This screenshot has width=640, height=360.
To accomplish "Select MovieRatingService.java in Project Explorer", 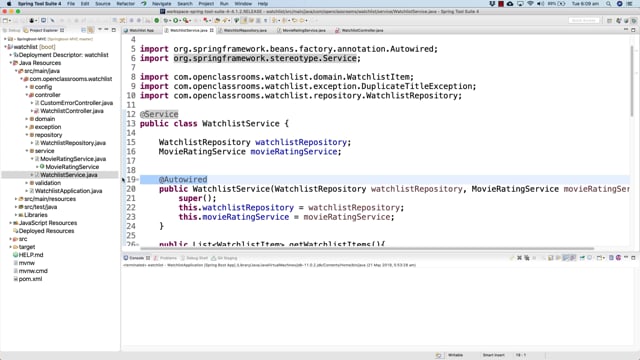I will 73,159.
